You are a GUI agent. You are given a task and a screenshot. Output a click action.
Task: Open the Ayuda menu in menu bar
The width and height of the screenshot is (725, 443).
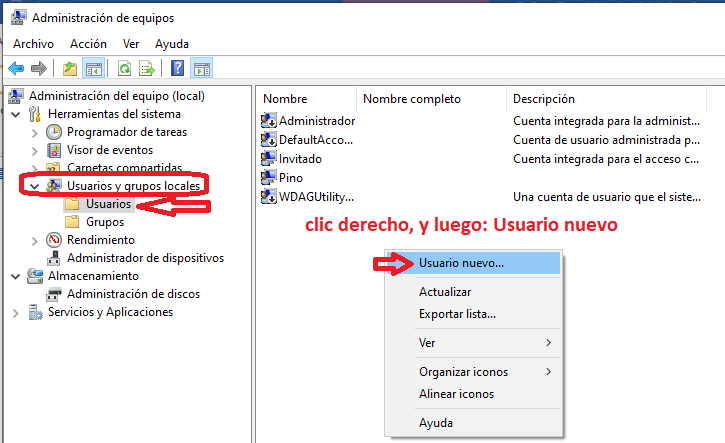click(x=172, y=44)
